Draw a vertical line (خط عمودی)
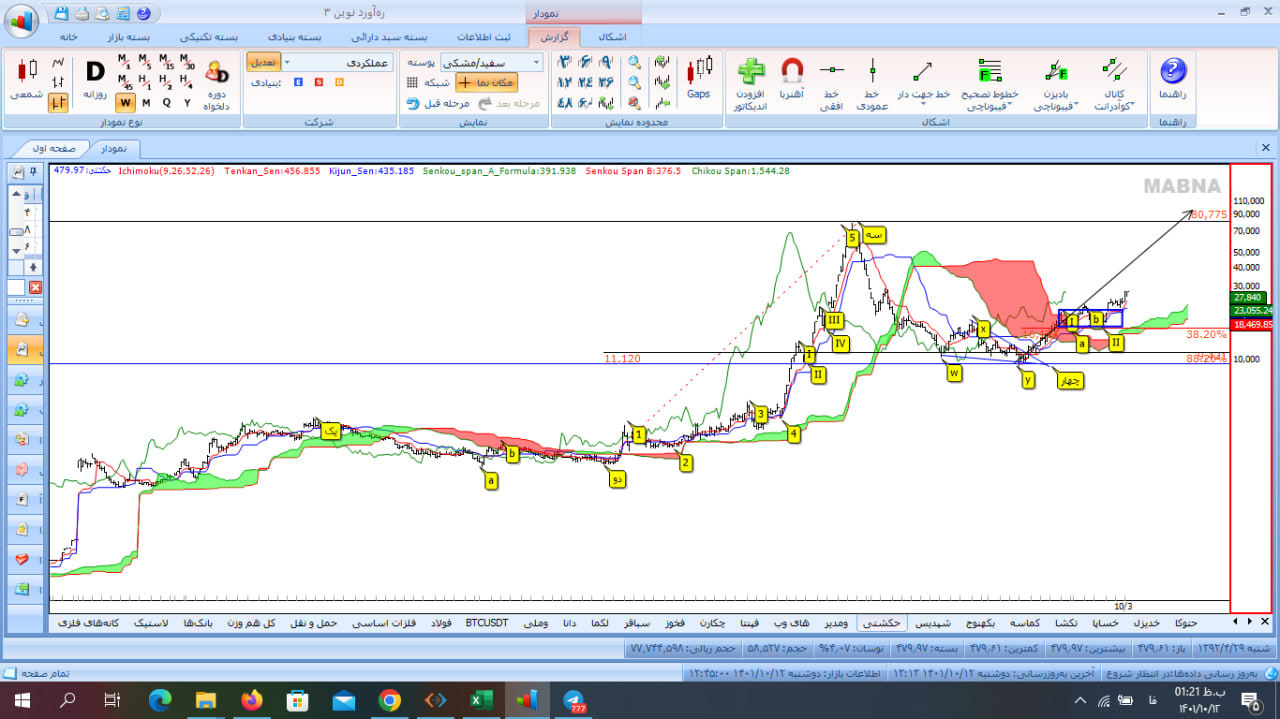The height and width of the screenshot is (719, 1280). click(873, 84)
